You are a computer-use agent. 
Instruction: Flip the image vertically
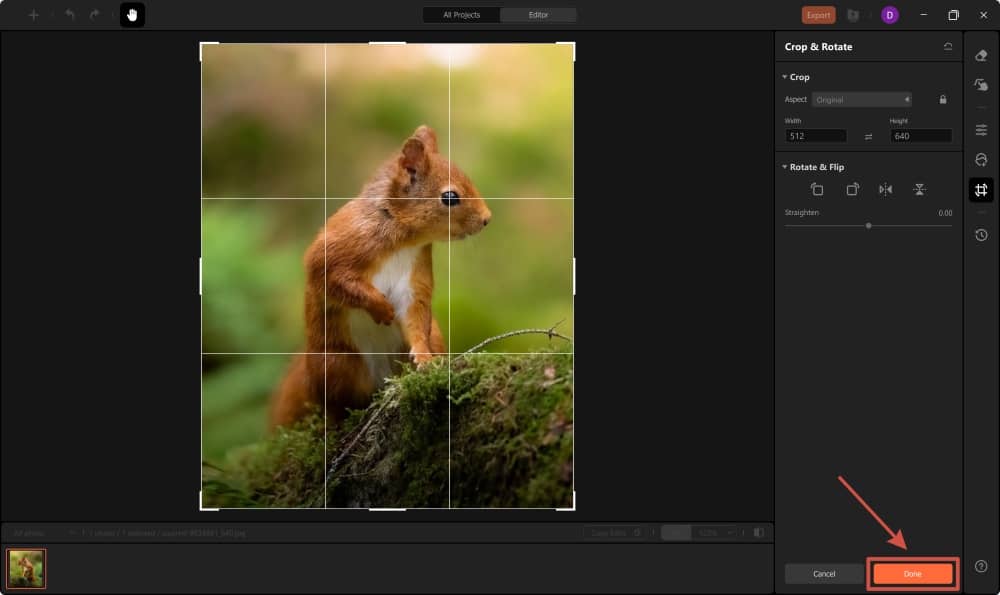point(919,189)
